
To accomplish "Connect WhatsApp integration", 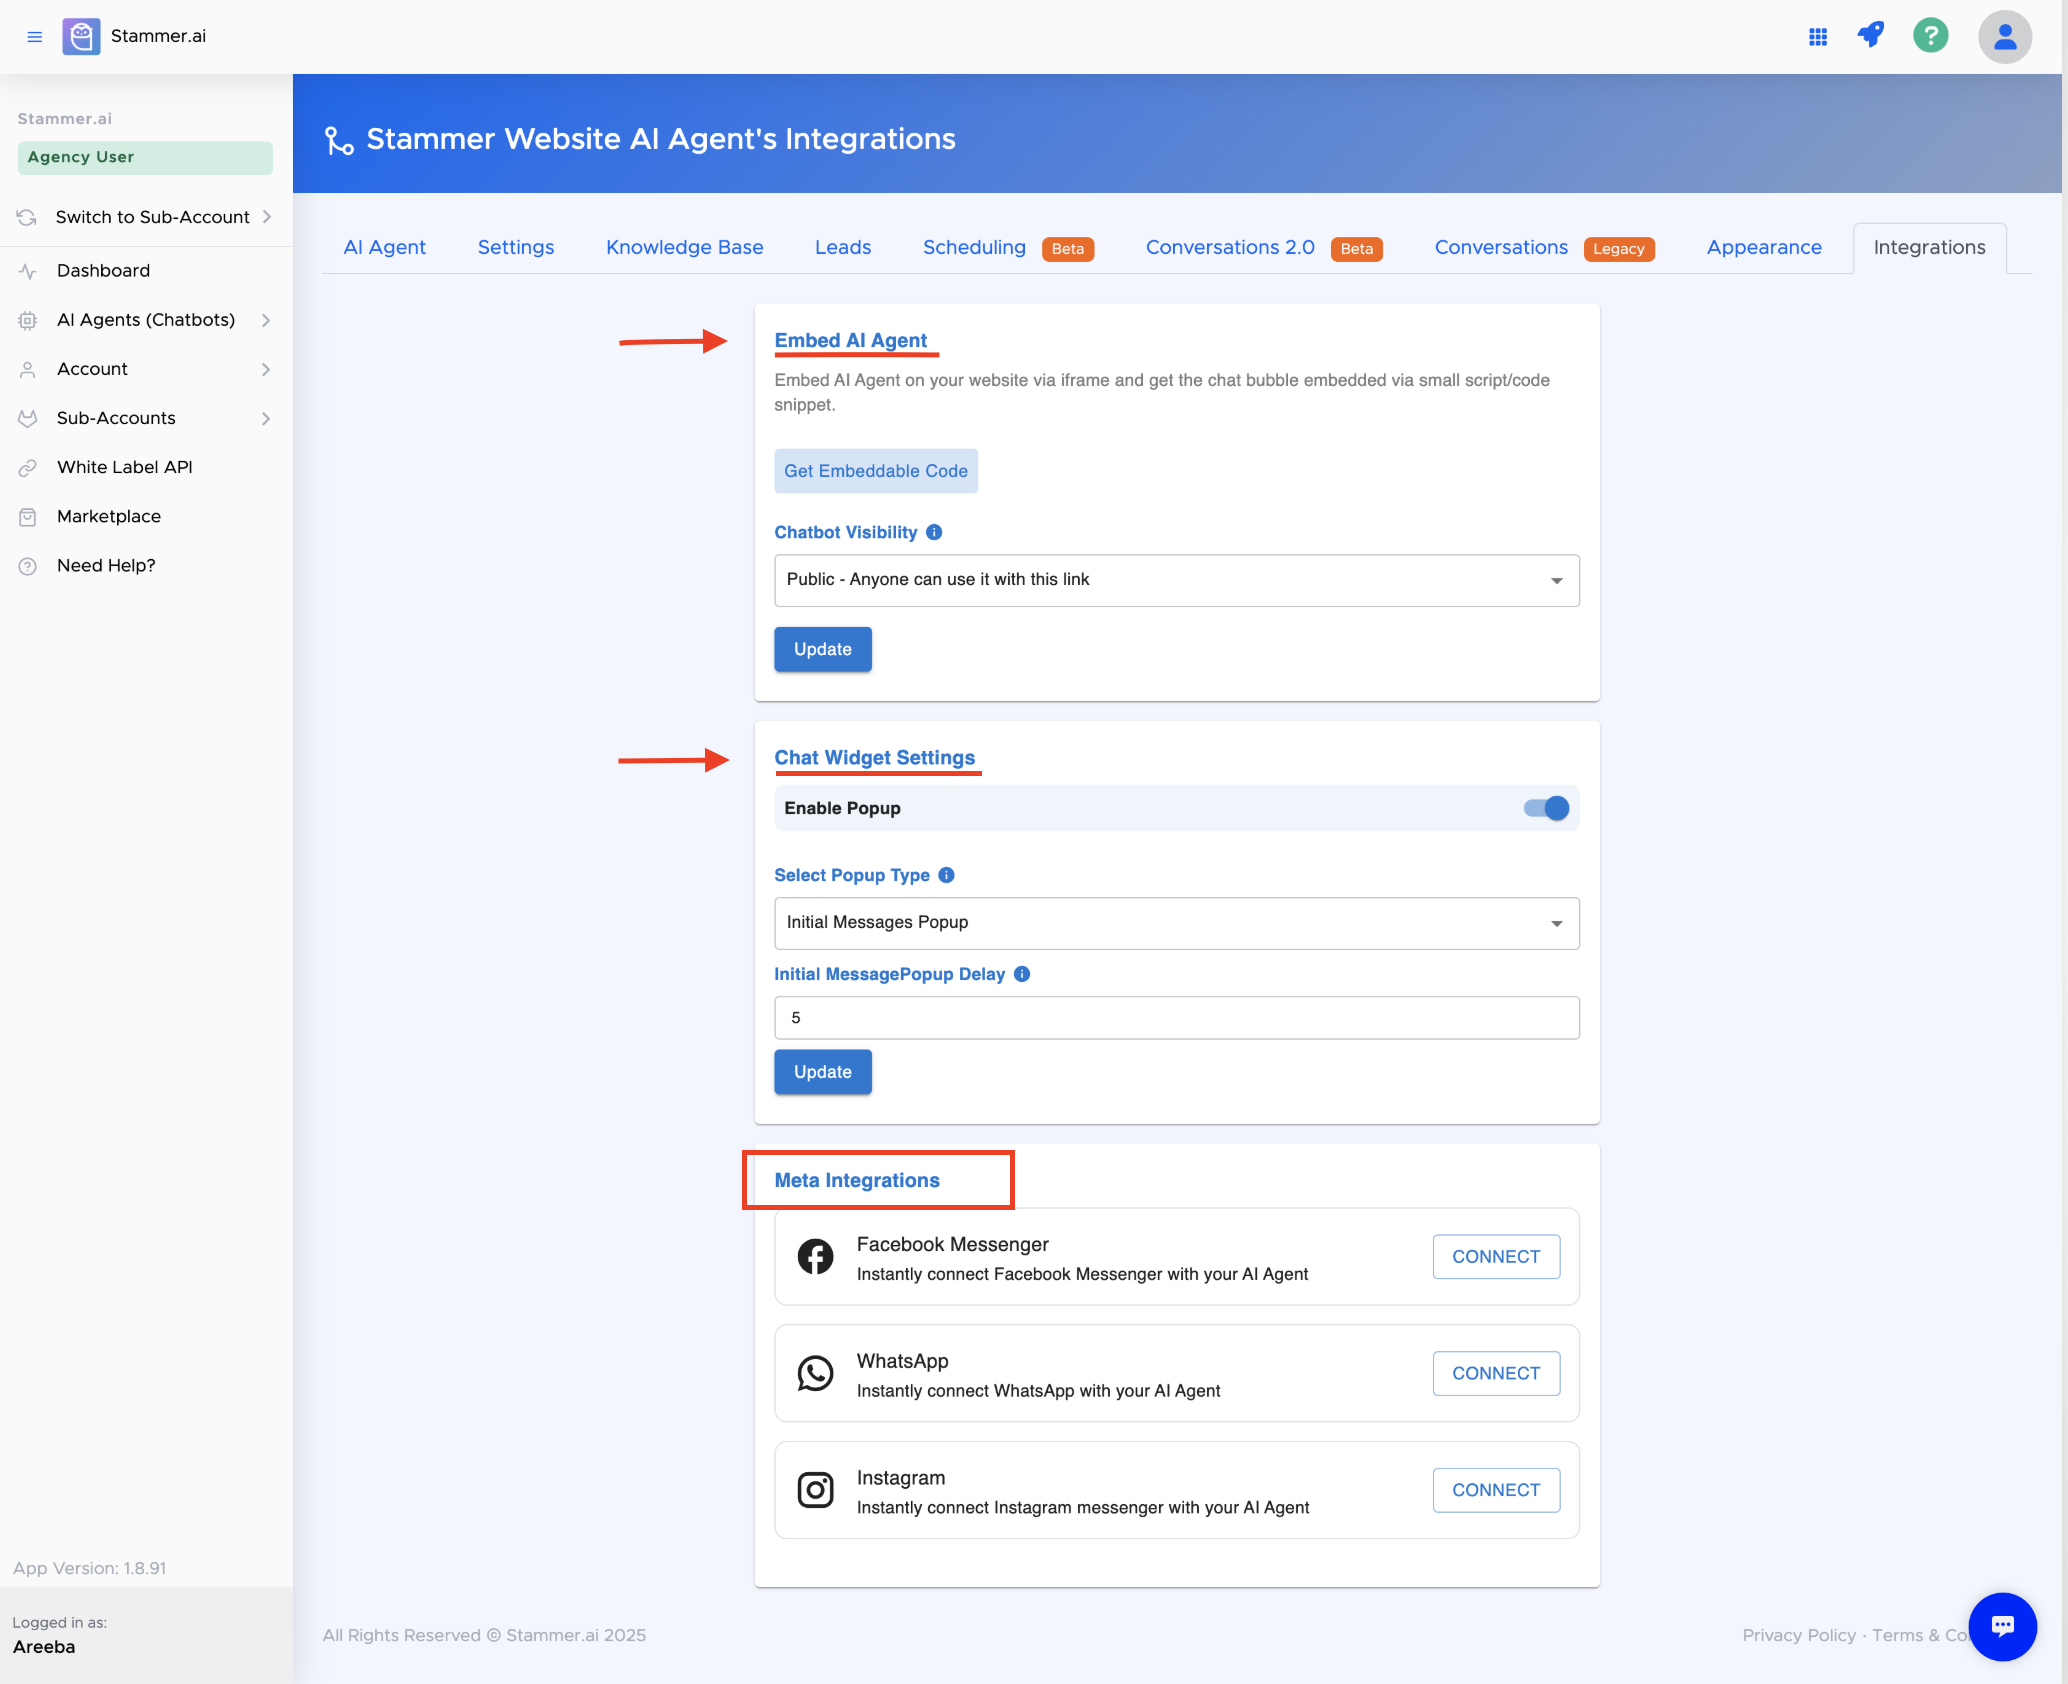I will coord(1496,1373).
